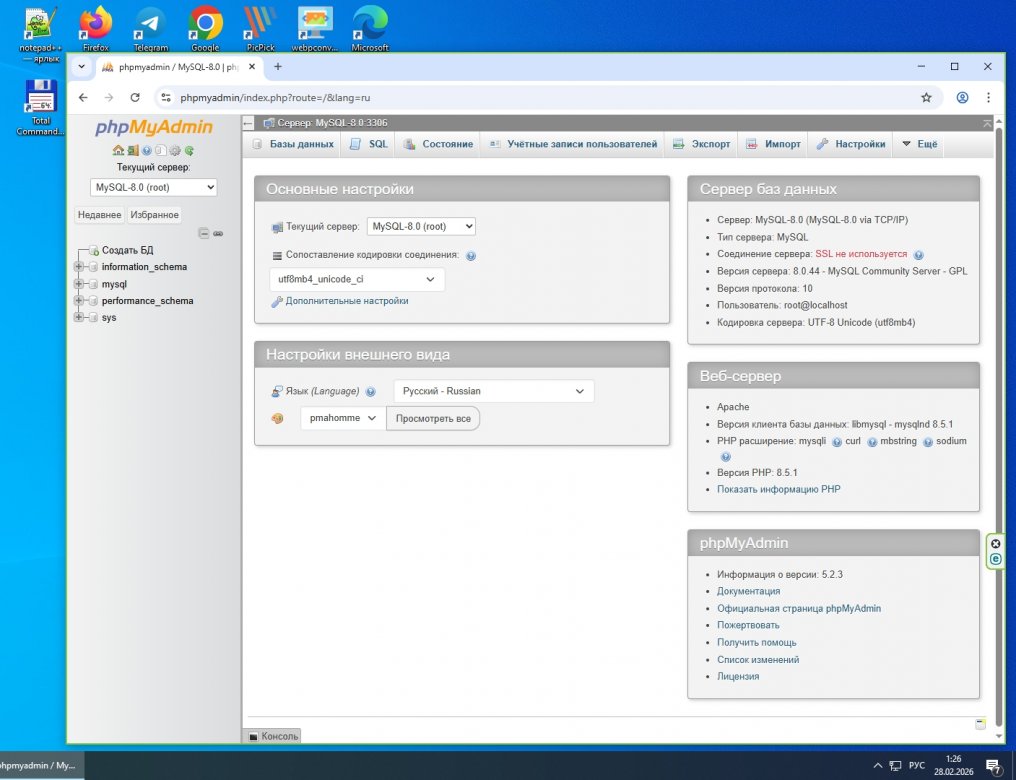Image resolution: width=1016 pixels, height=780 pixels.
Task: Open the Ещё menu dropdown
Action: (919, 144)
